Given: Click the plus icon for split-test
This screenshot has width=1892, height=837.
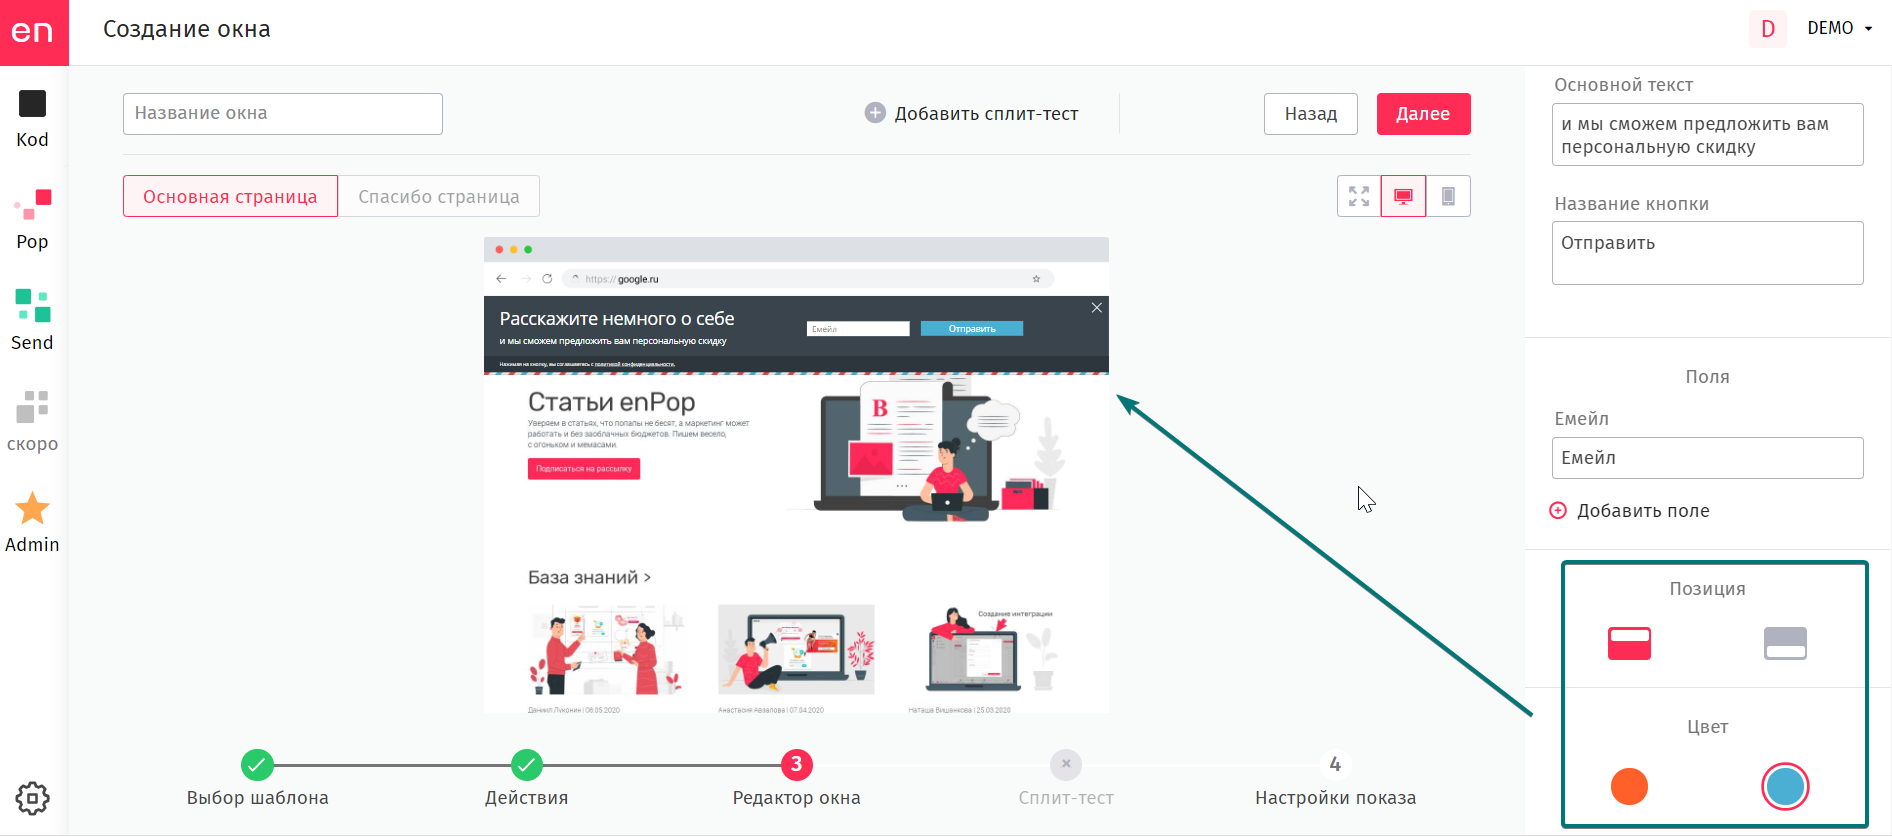Looking at the screenshot, I should (x=875, y=113).
